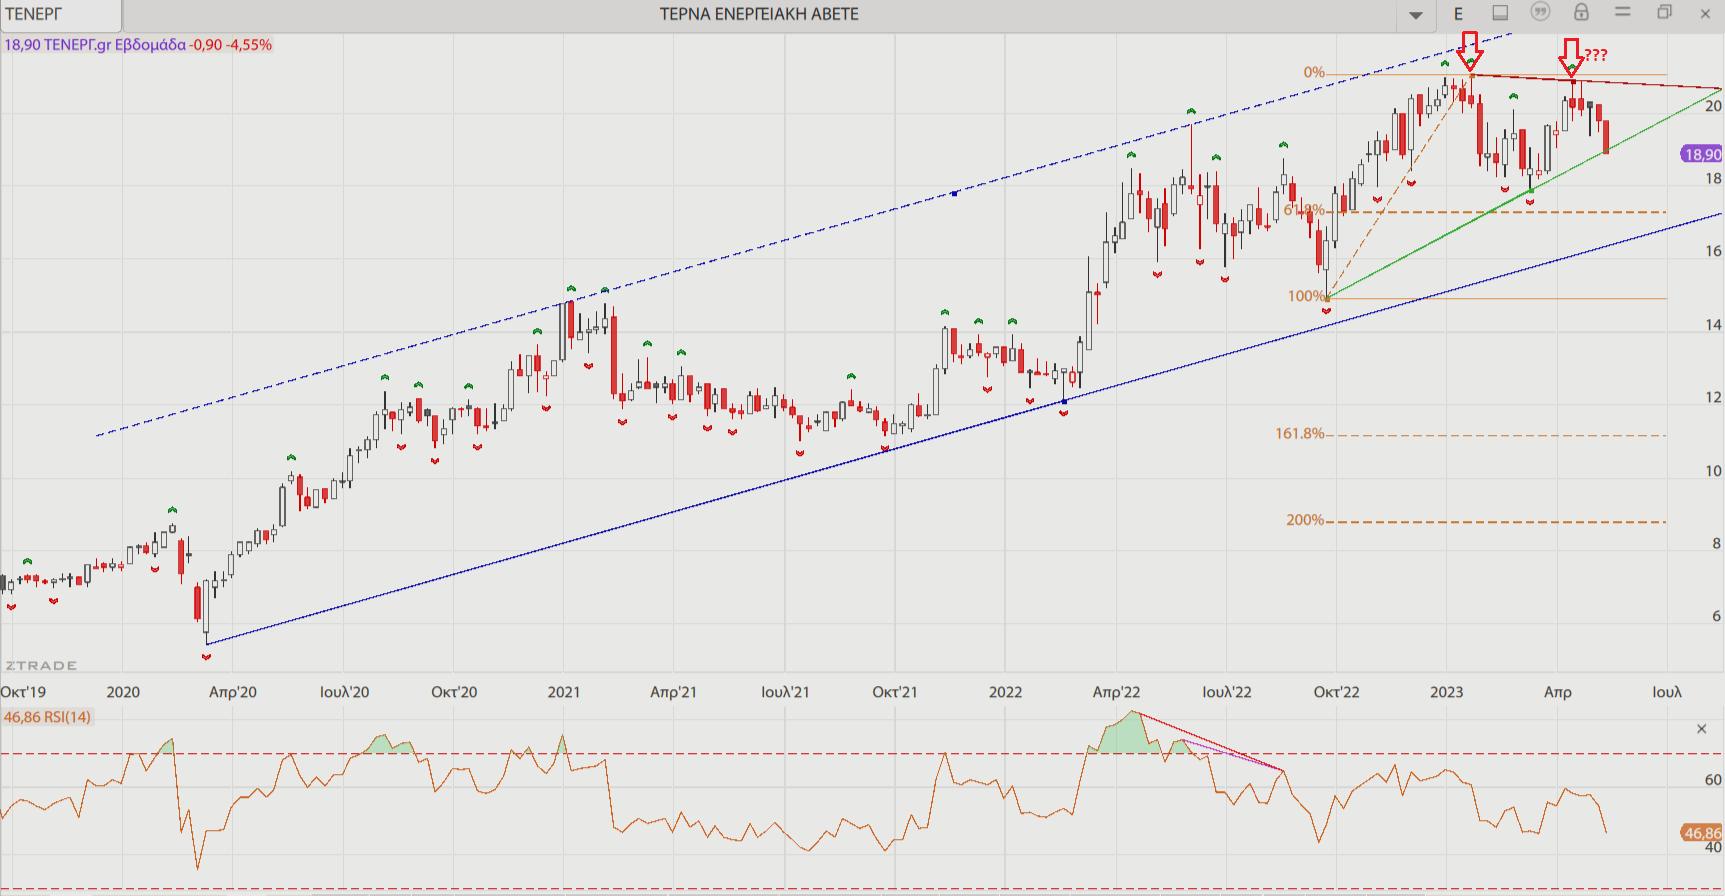Click the 'Ιουλ'20' time axis label
Image resolution: width=1725 pixels, height=896 pixels.
coord(344,692)
